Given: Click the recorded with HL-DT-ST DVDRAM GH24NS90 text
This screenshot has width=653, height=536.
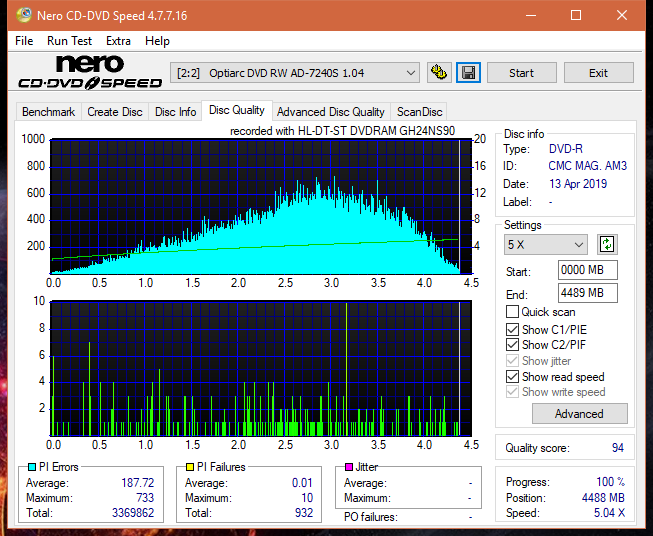Looking at the screenshot, I should point(342,131).
